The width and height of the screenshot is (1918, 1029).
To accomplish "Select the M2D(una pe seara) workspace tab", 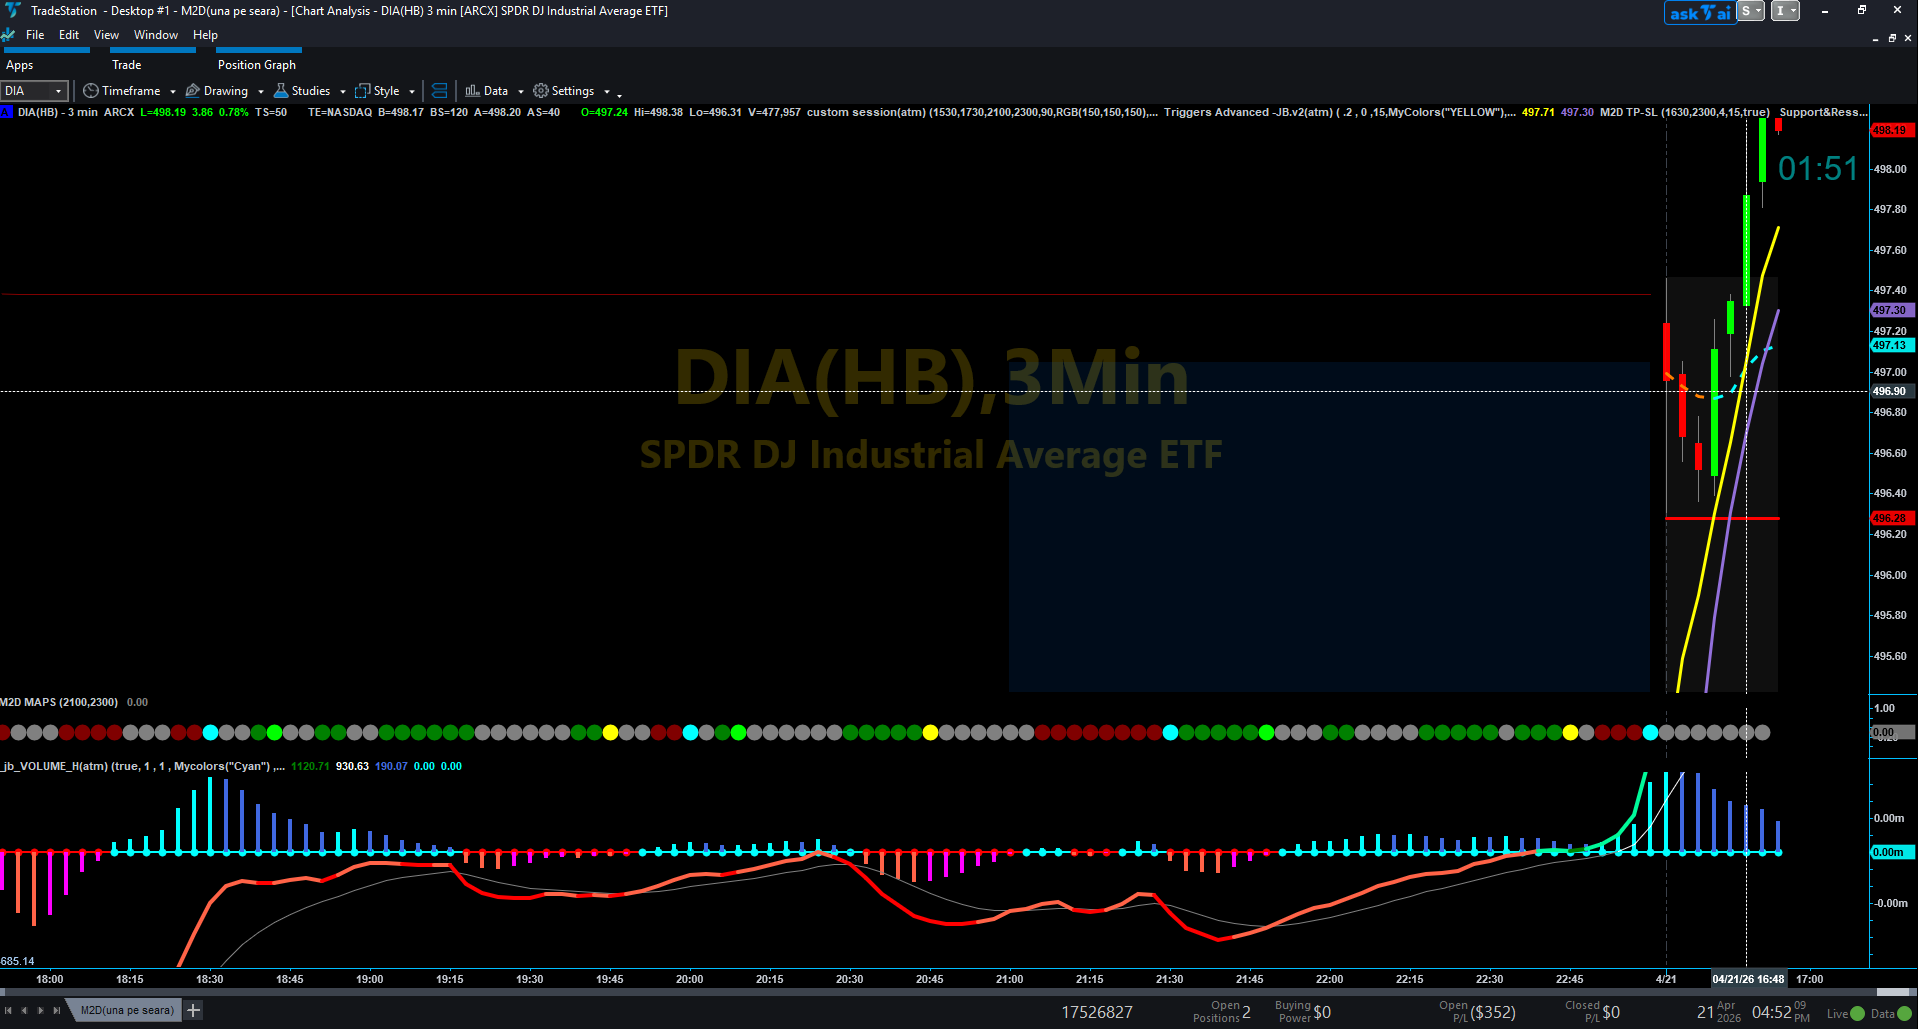I will point(126,1010).
